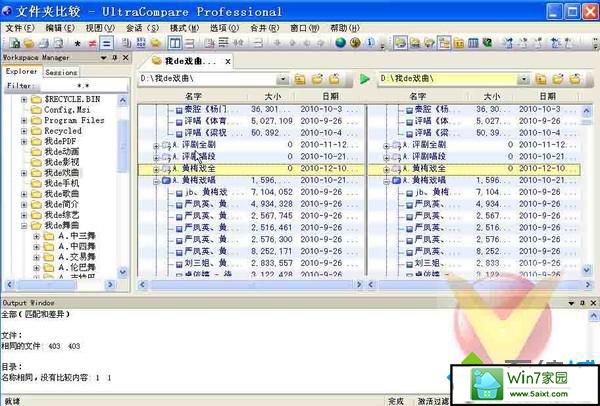Open the 会话(S) menu
600x406 pixels.
(x=142, y=28)
